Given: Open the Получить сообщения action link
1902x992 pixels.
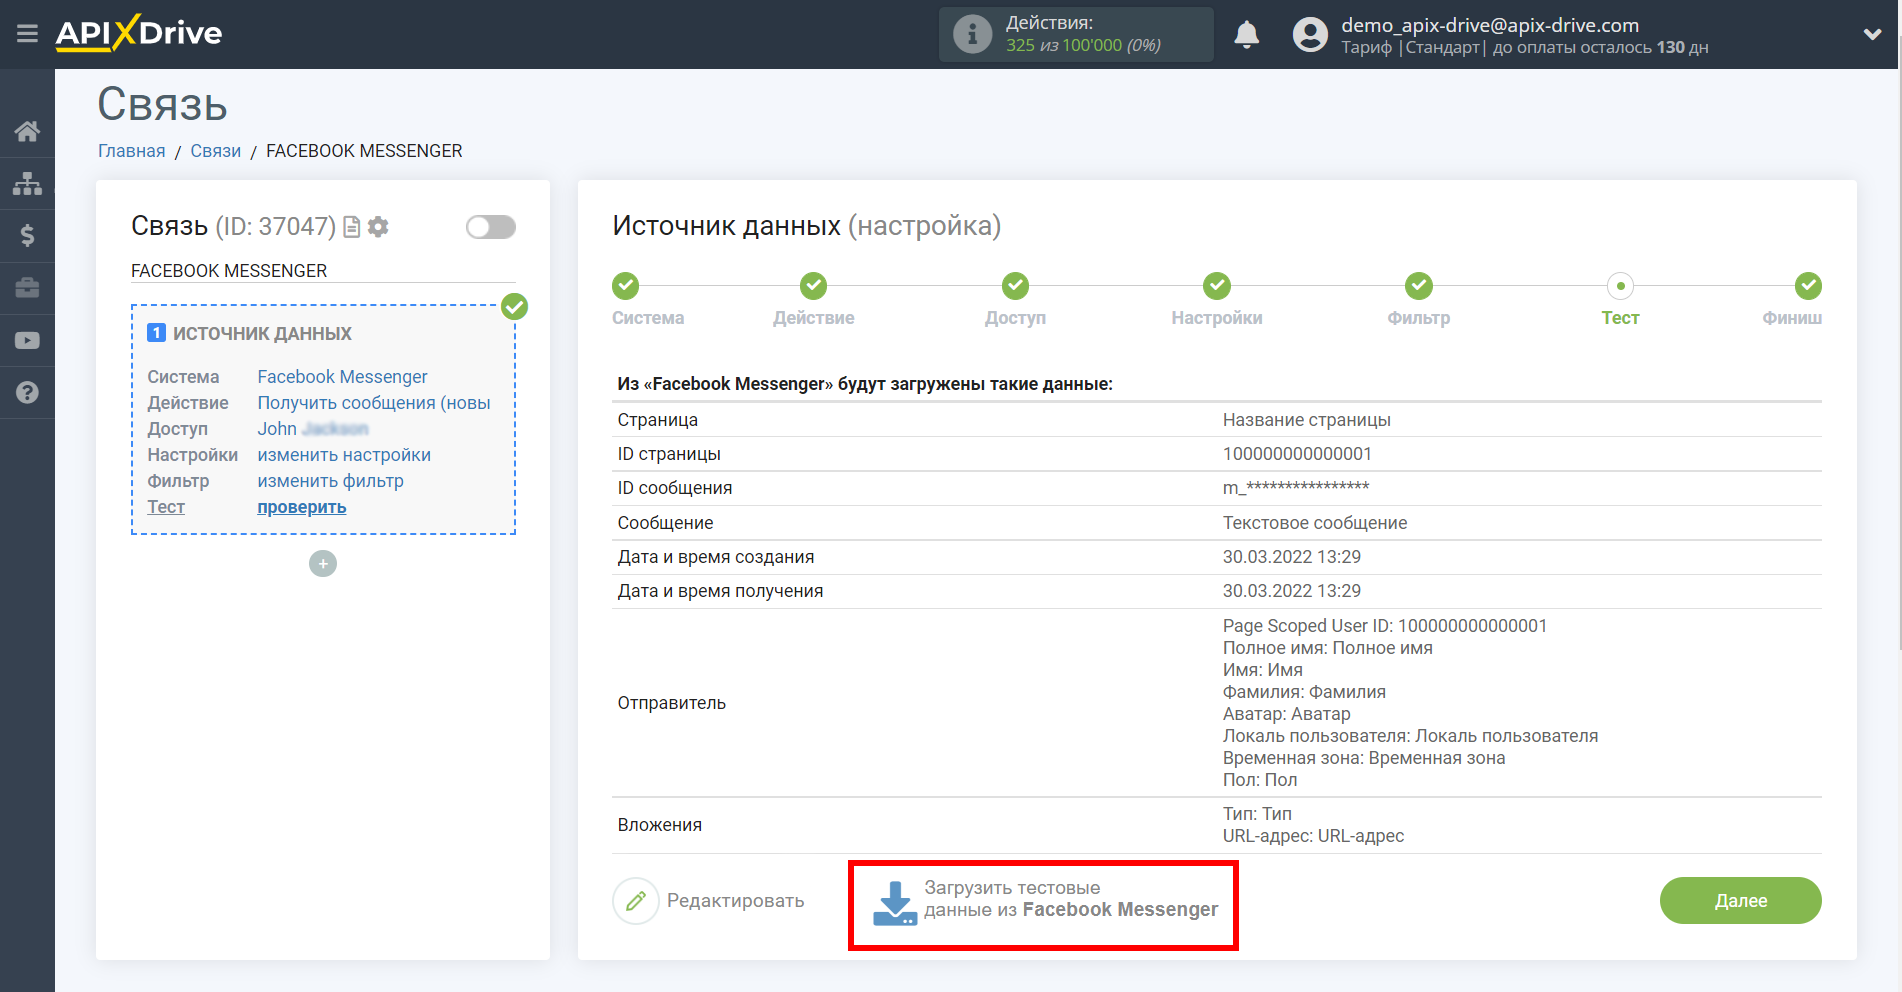Looking at the screenshot, I should click(374, 403).
